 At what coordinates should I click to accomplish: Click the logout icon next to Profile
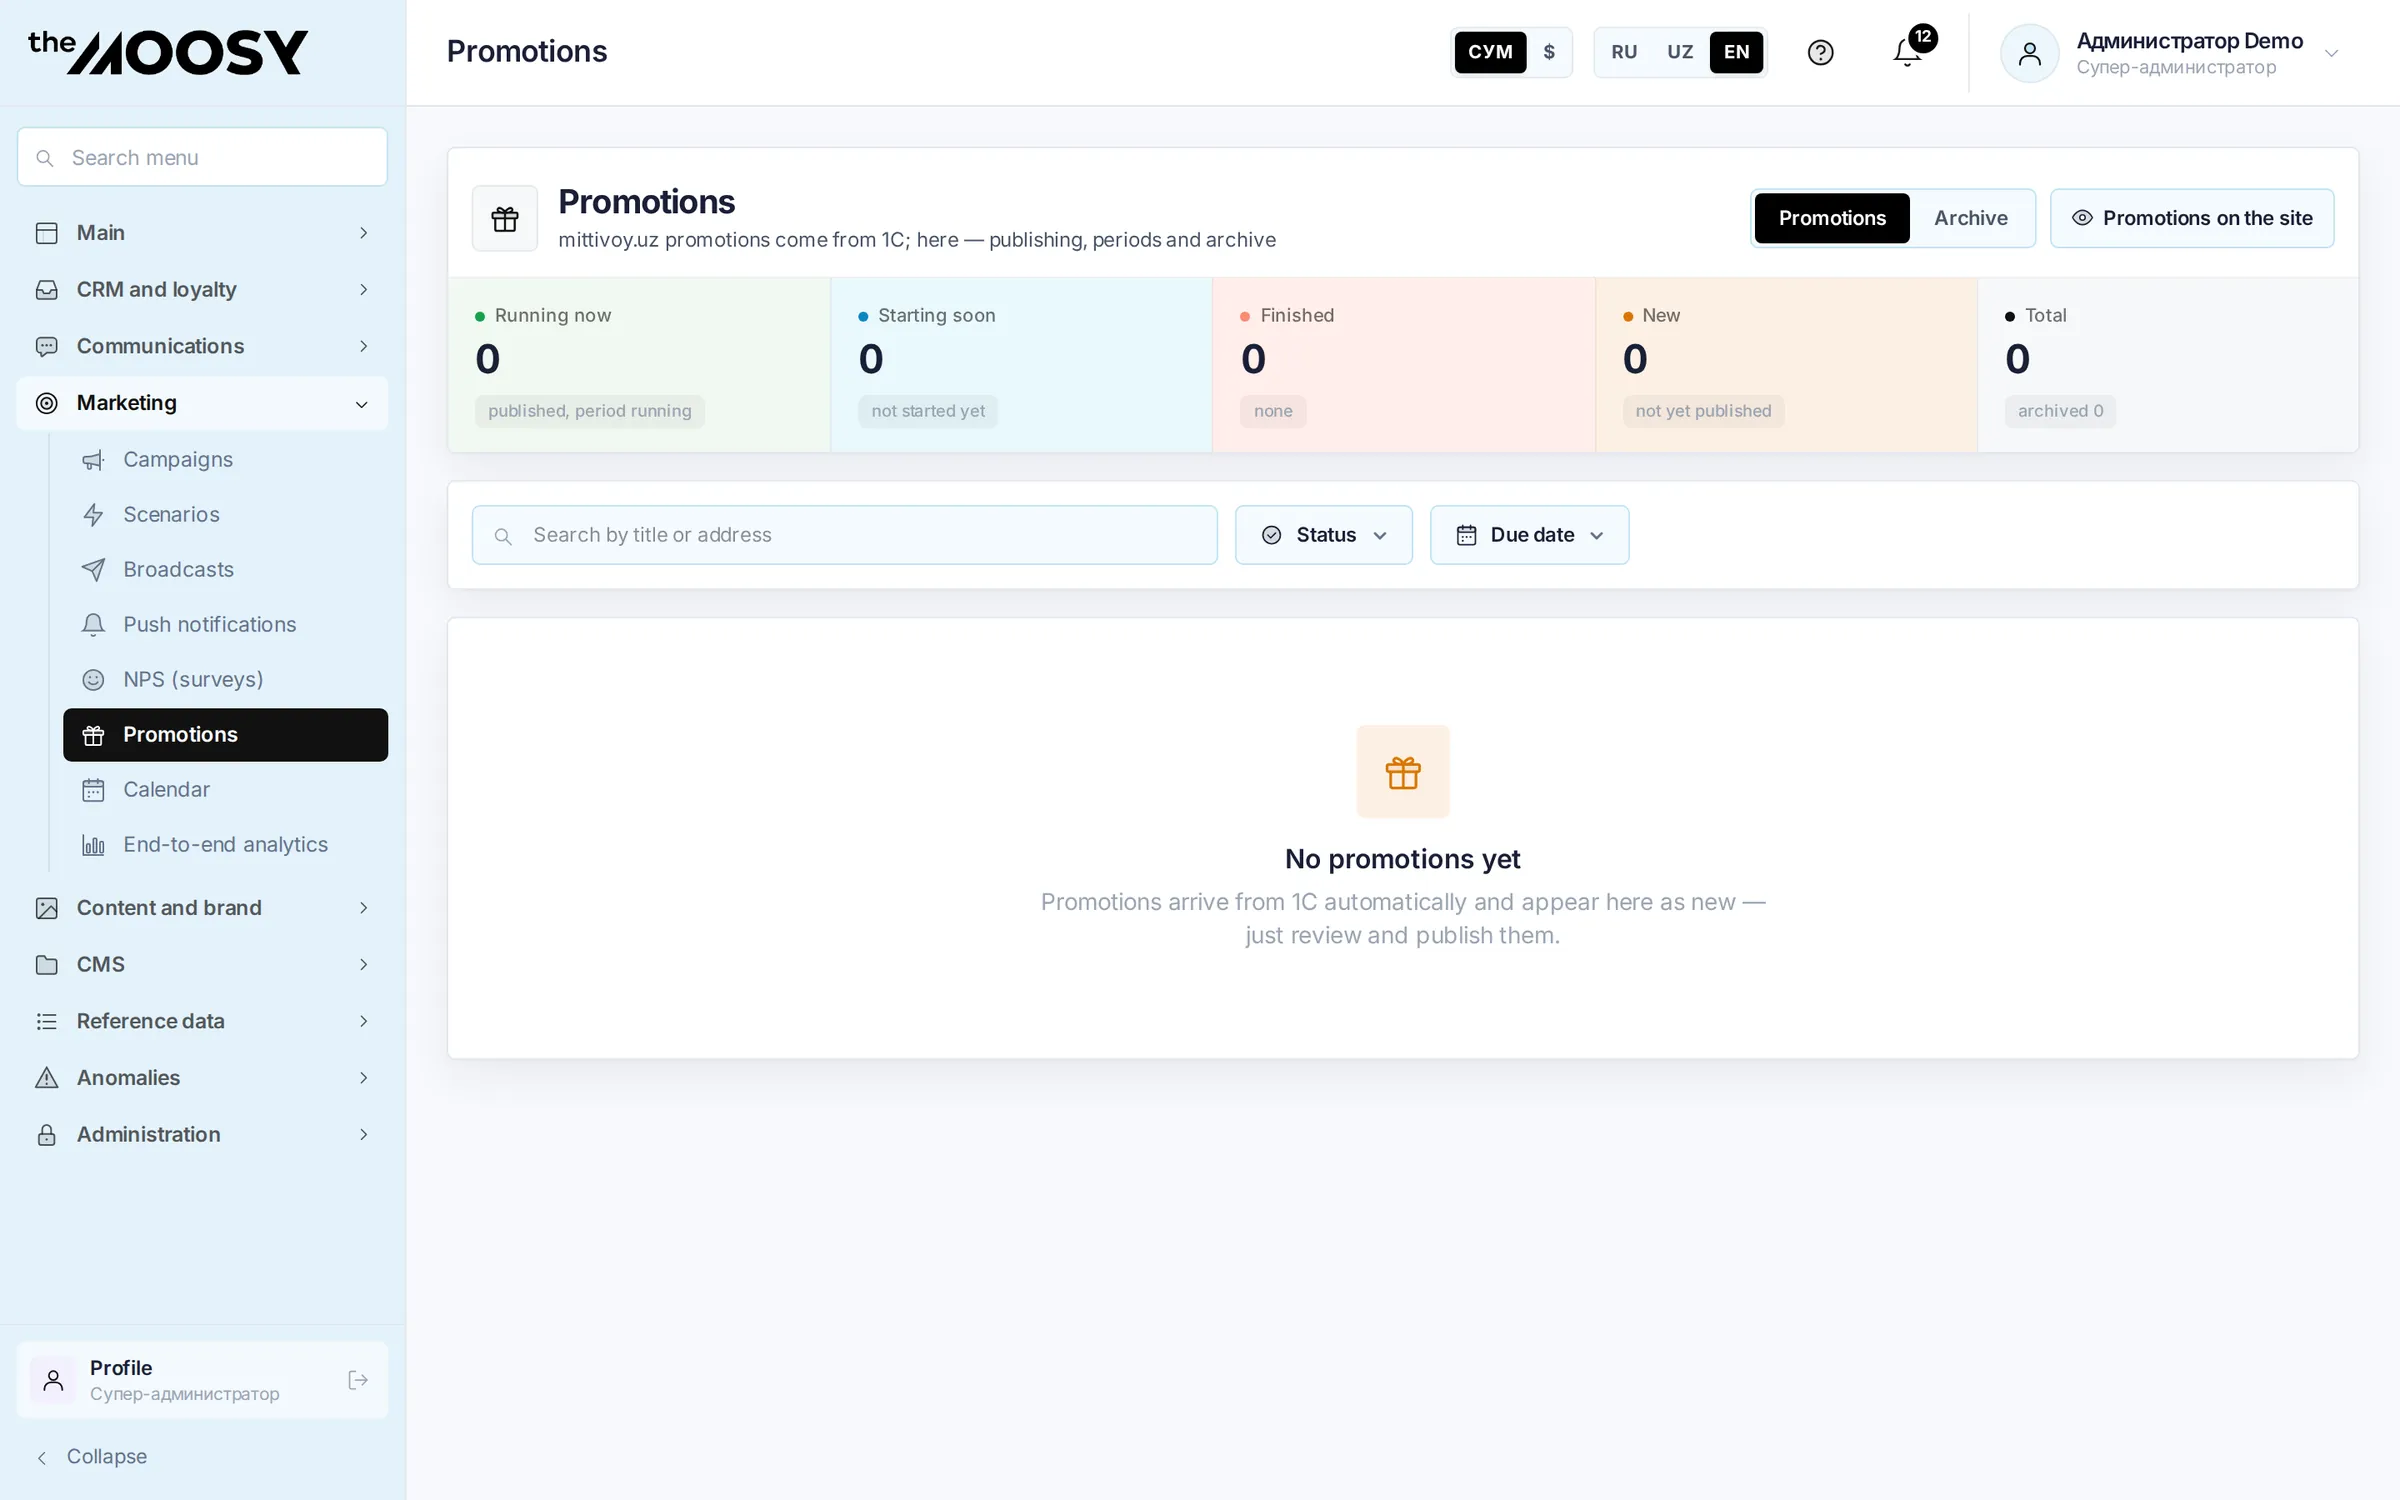[x=358, y=1380]
